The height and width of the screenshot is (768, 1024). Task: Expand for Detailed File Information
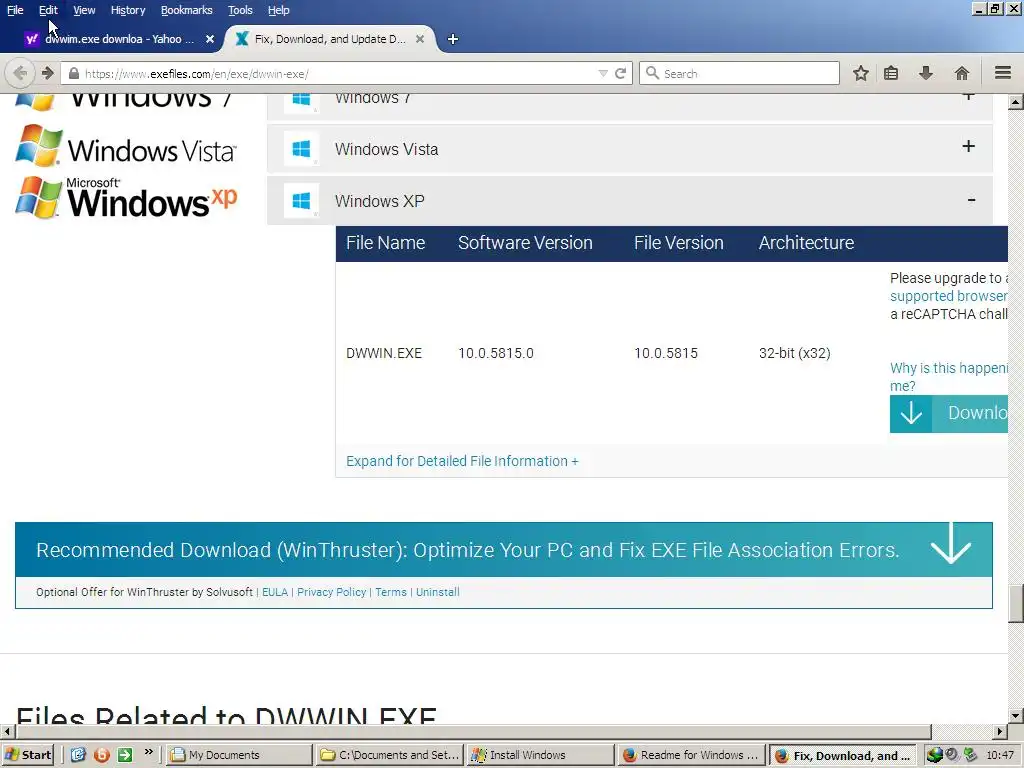pyautogui.click(x=462, y=461)
